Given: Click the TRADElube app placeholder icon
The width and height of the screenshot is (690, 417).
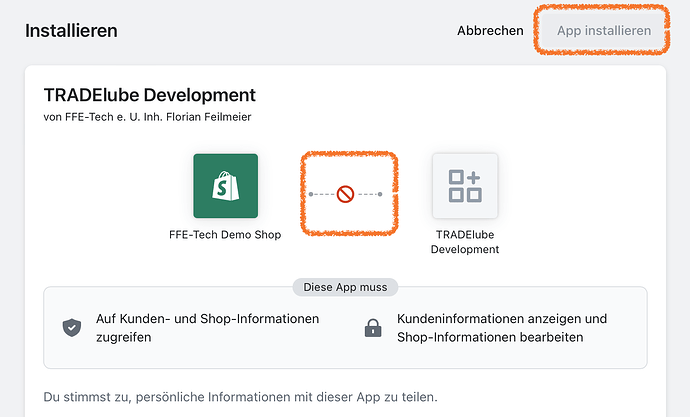Looking at the screenshot, I should click(x=464, y=186).
